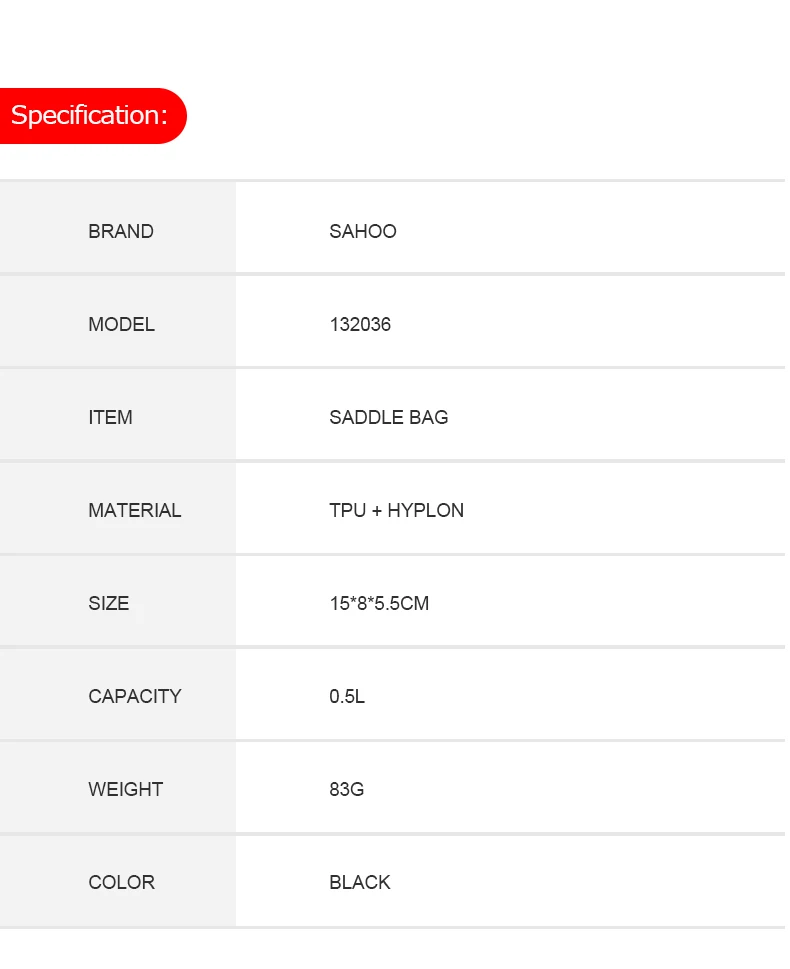
Task: Click the SAHOO brand value
Action: click(363, 231)
